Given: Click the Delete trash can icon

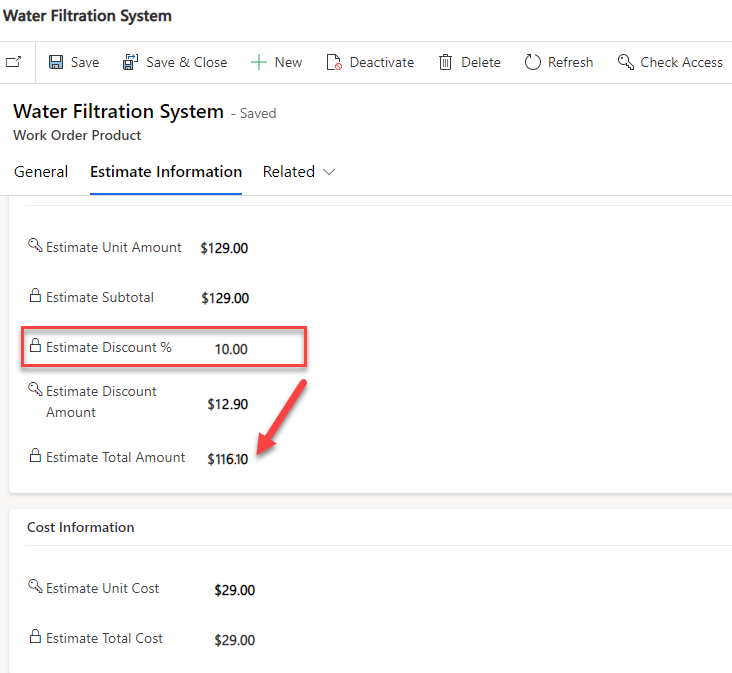Looking at the screenshot, I should [x=445, y=62].
